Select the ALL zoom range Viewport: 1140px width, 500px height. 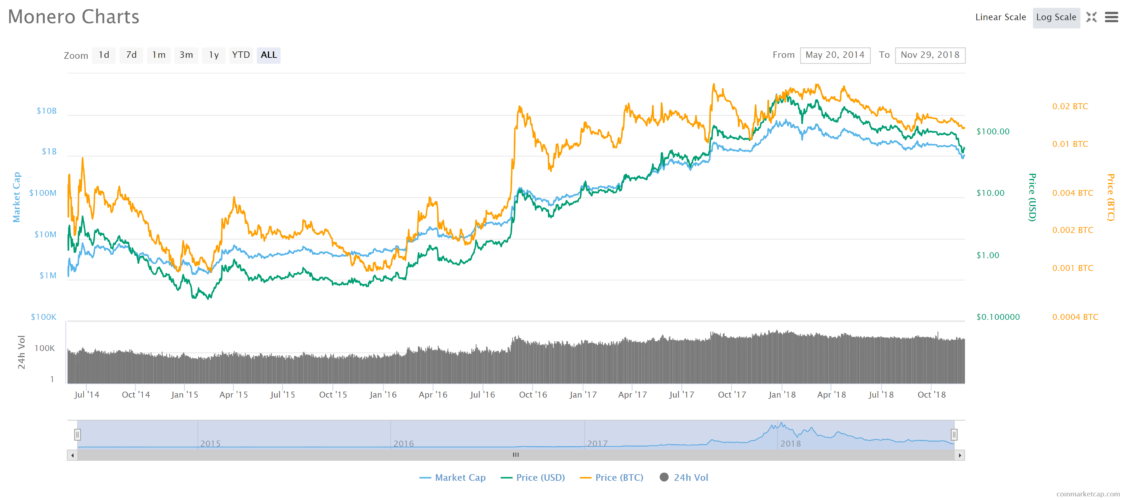click(x=268, y=55)
